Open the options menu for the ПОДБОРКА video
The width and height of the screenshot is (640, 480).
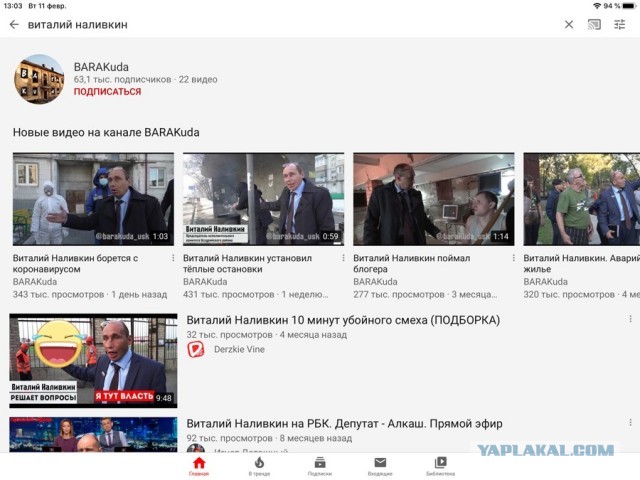tap(630, 319)
